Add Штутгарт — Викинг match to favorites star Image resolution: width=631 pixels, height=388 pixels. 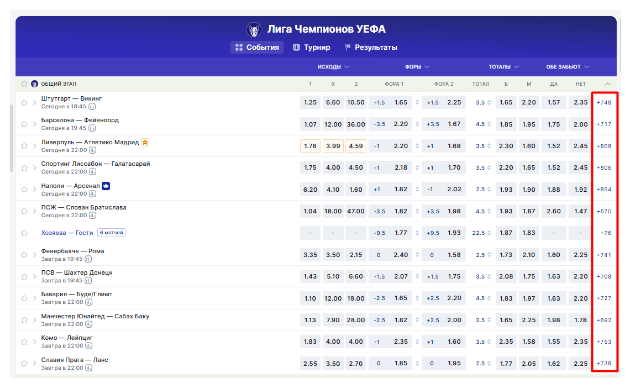(x=24, y=103)
